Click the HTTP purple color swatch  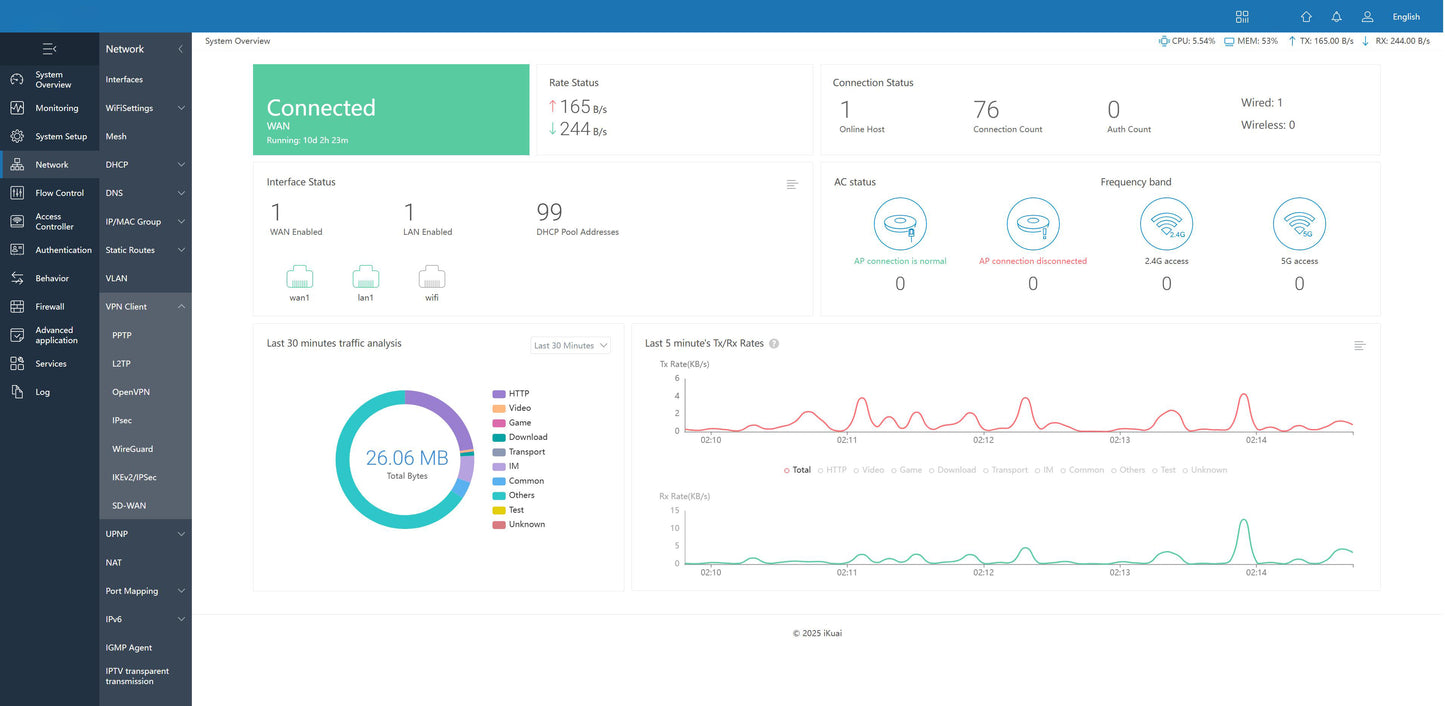[499, 394]
